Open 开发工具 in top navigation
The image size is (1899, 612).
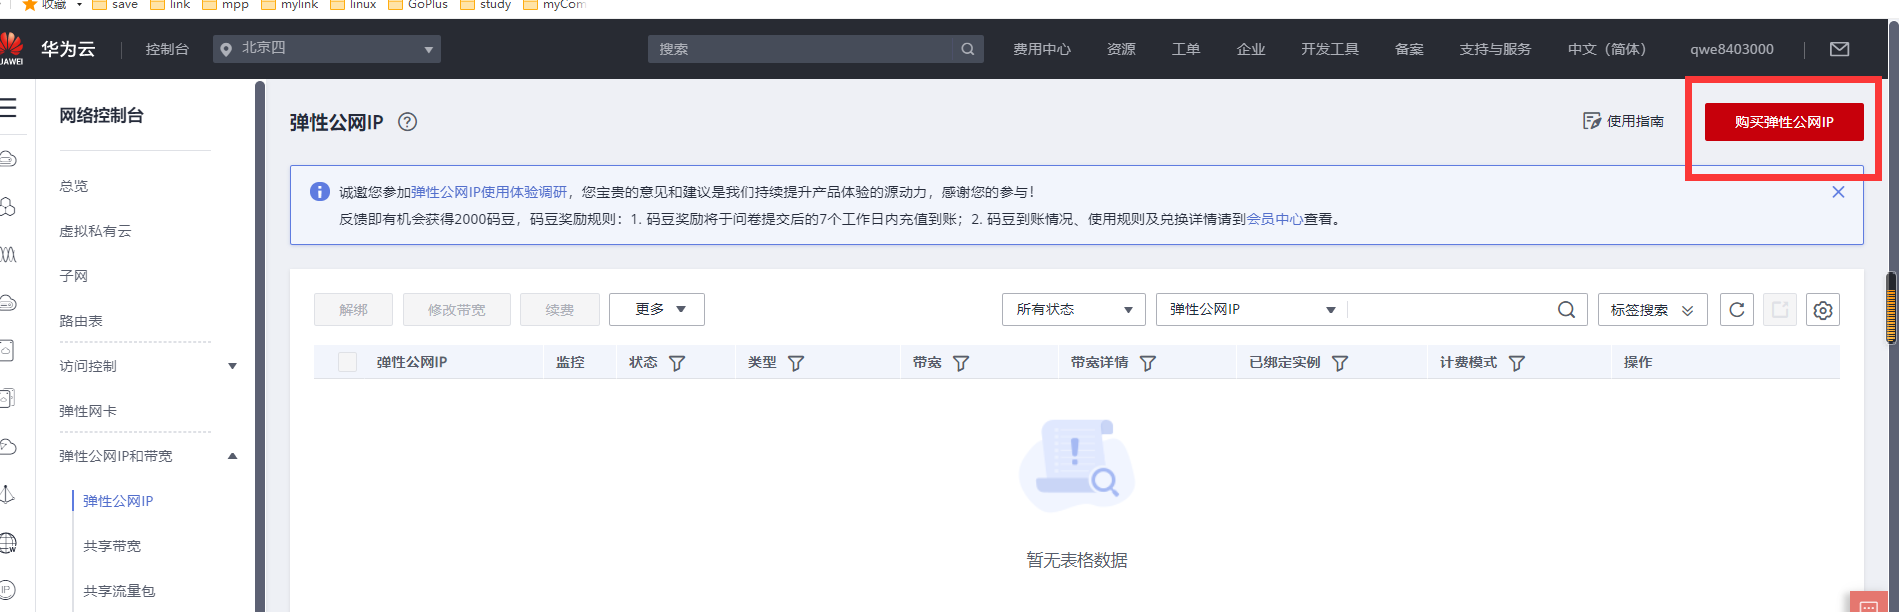click(x=1330, y=49)
